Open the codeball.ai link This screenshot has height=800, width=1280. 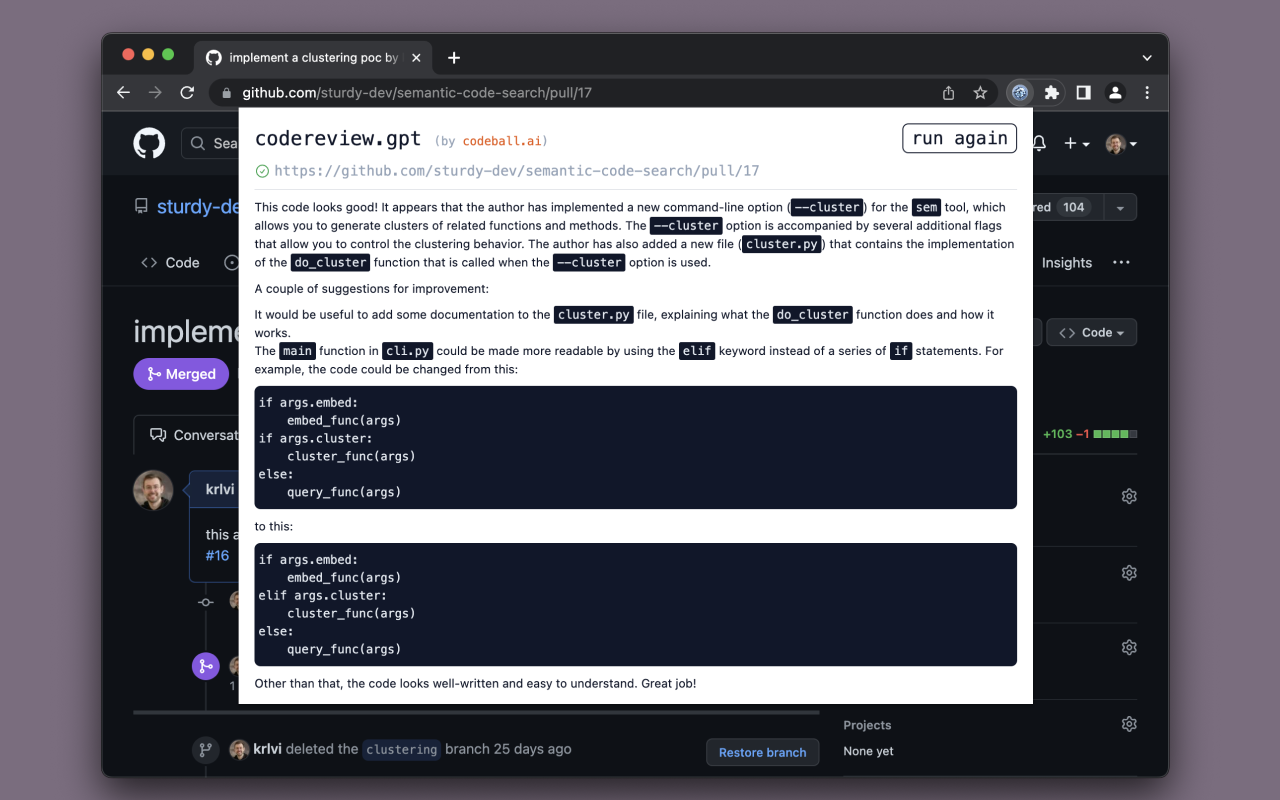tap(503, 141)
